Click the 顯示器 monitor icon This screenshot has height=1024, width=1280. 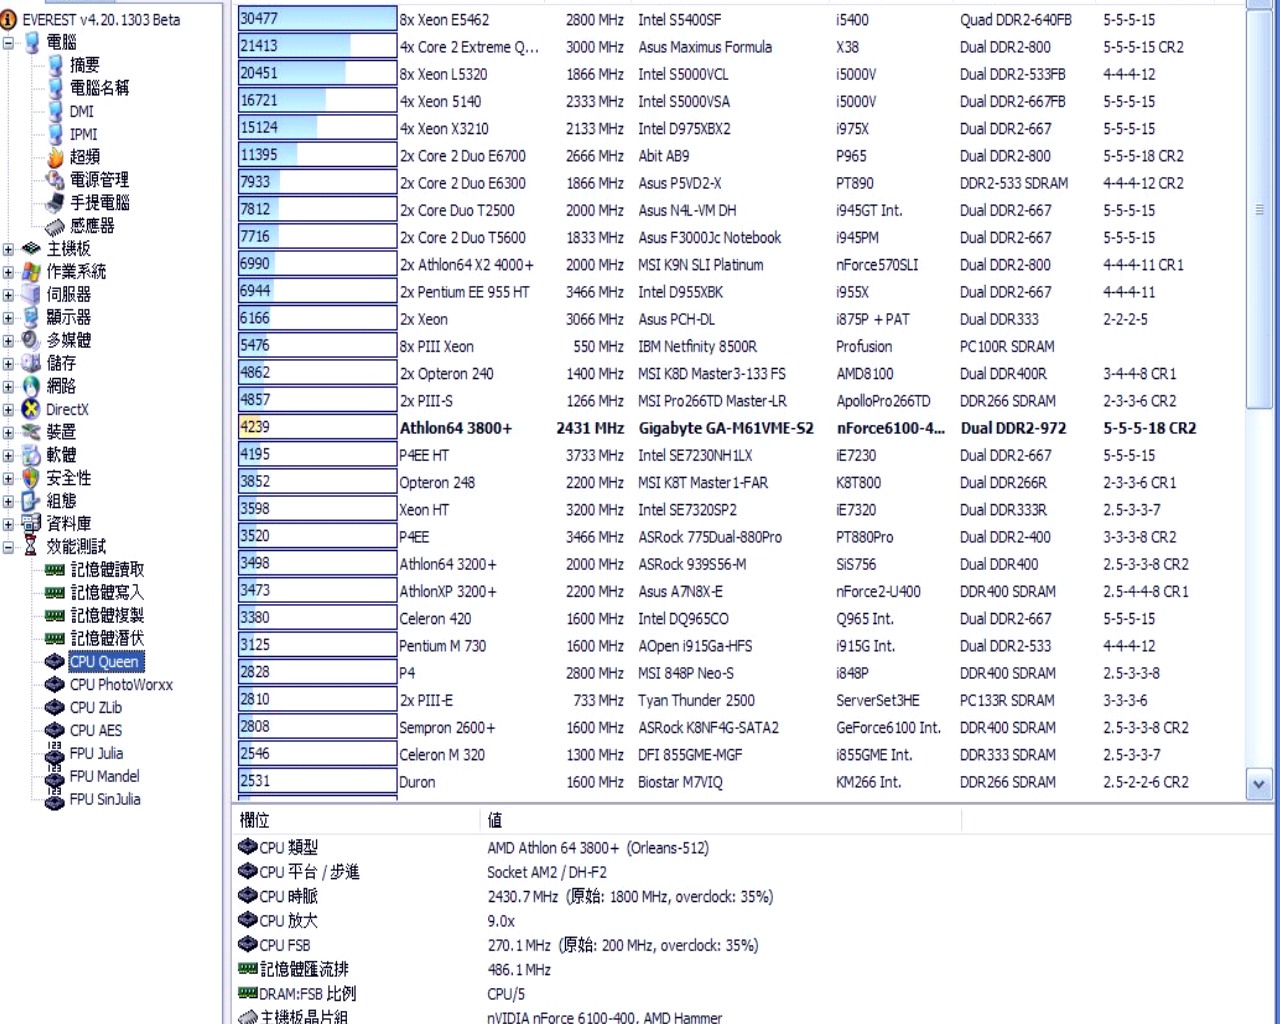click(32, 317)
